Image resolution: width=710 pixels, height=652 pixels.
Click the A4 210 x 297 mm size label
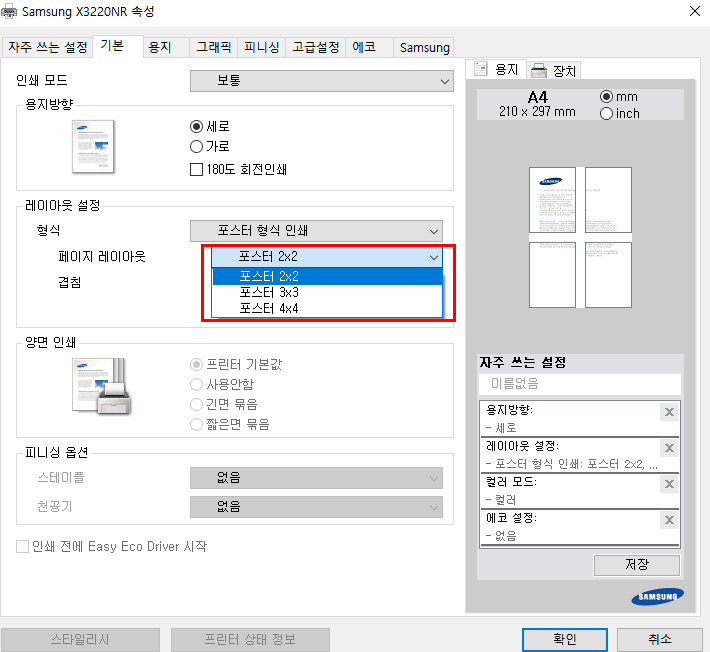tap(537, 105)
